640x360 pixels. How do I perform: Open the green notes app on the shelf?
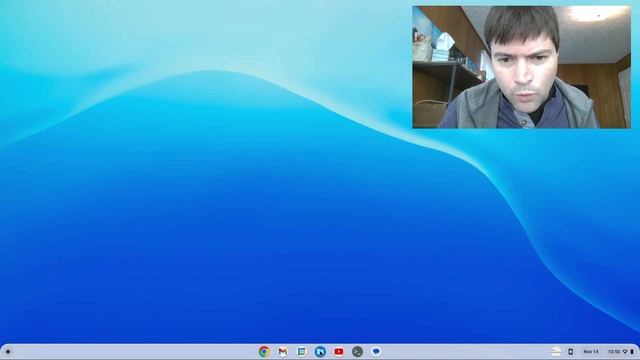pyautogui.click(x=302, y=351)
